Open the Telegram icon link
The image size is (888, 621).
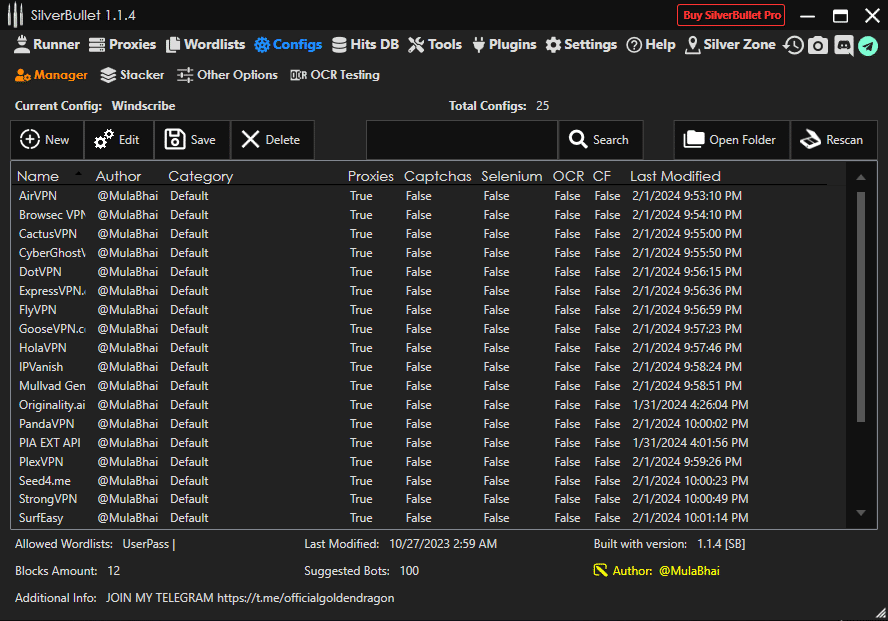[x=868, y=45]
